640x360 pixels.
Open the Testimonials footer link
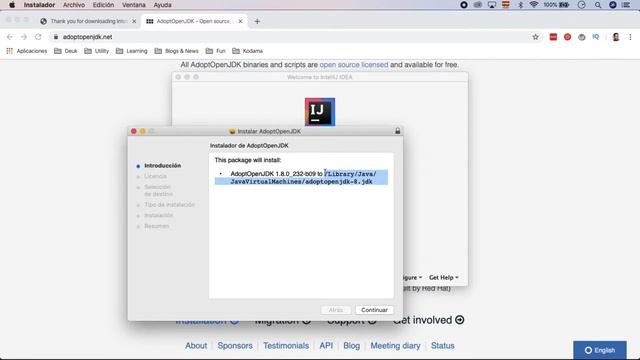[x=286, y=346]
